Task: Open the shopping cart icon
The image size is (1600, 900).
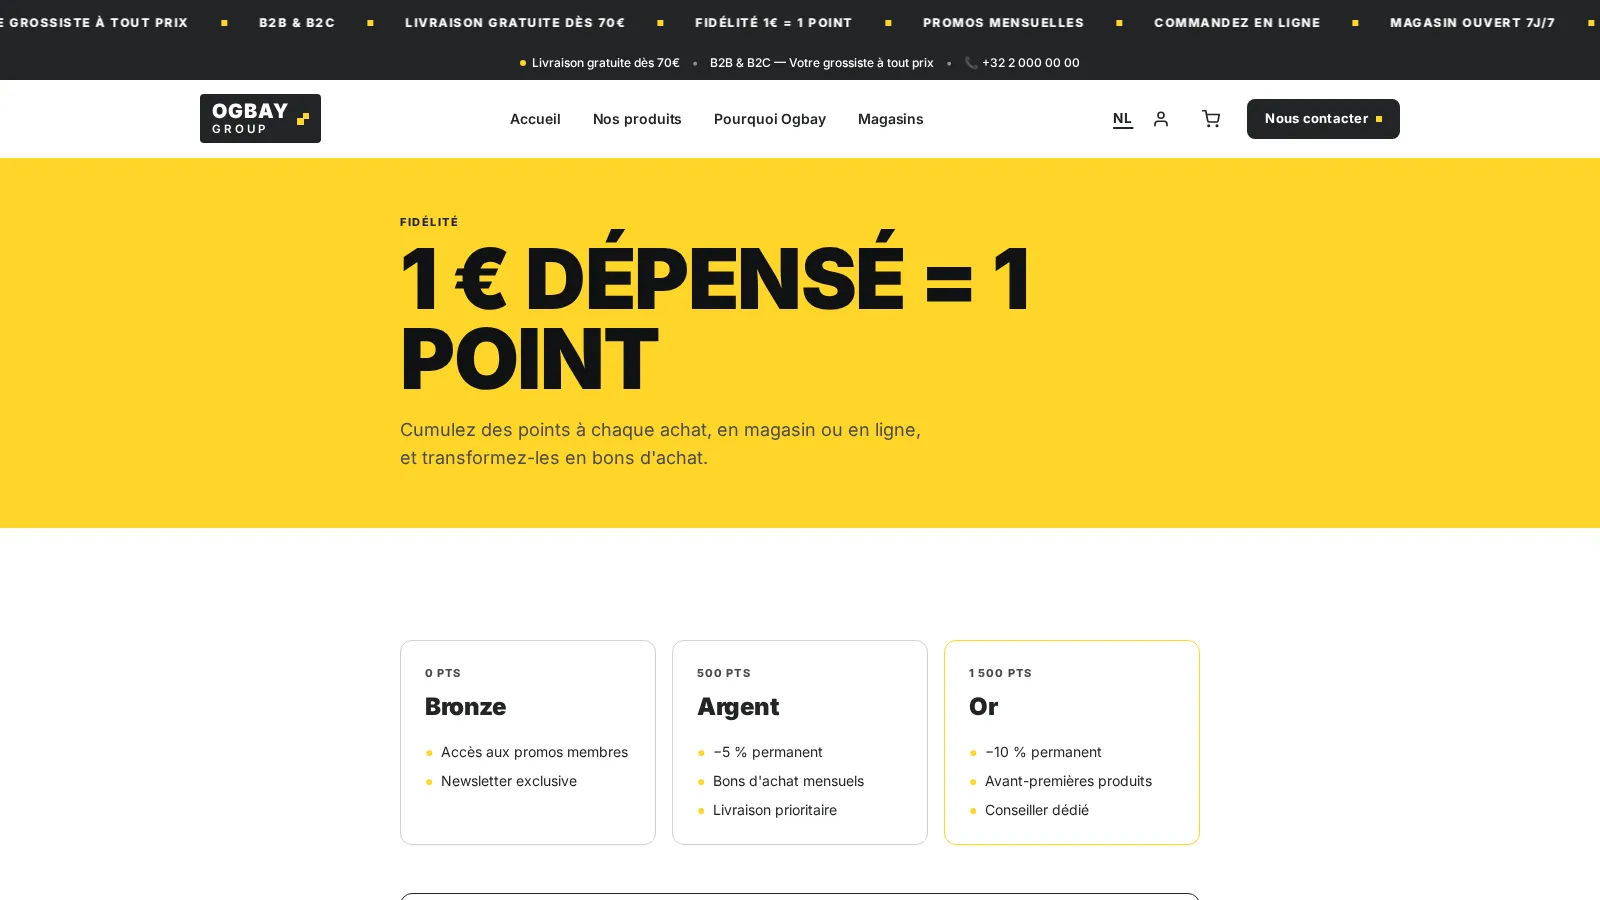Action: click(1211, 119)
